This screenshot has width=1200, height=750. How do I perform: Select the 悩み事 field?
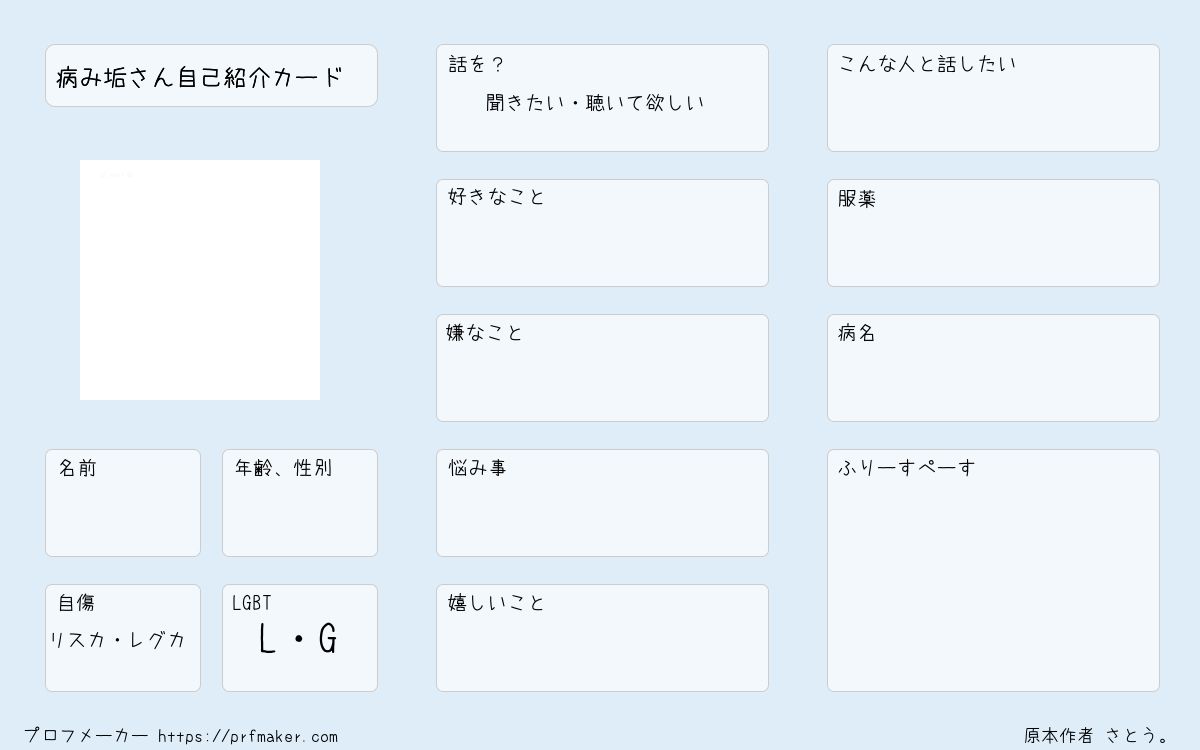(602, 503)
